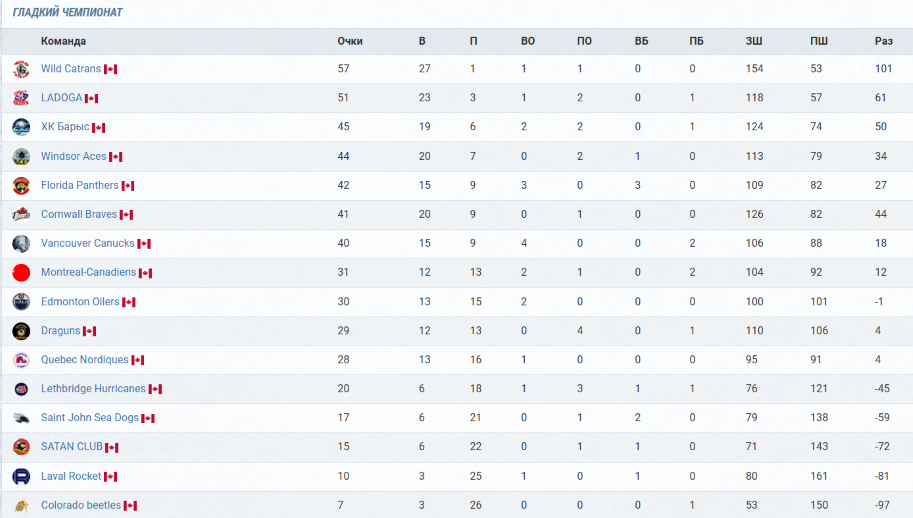Click the Команда column header

click(x=63, y=41)
